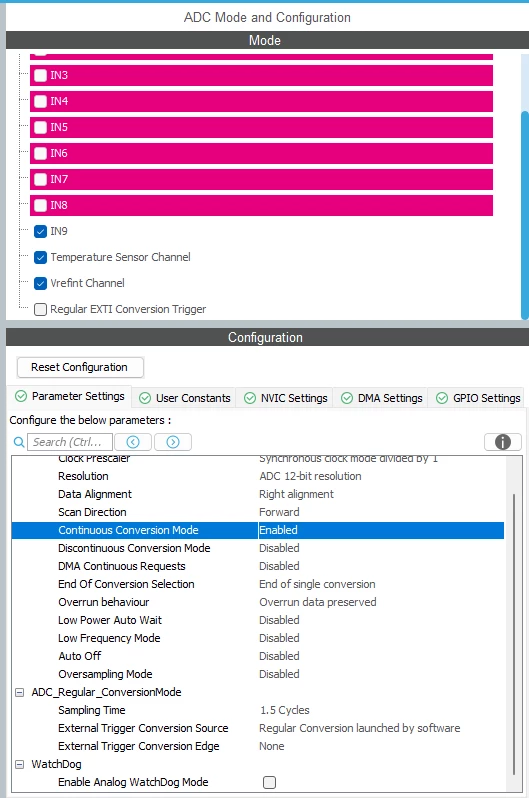Click the search magnifier icon
Screen dimensions: 529x798
pos(19,442)
